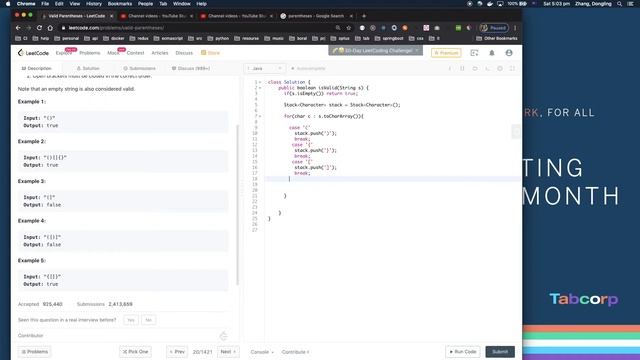Click the LeetCode logo

(33, 53)
